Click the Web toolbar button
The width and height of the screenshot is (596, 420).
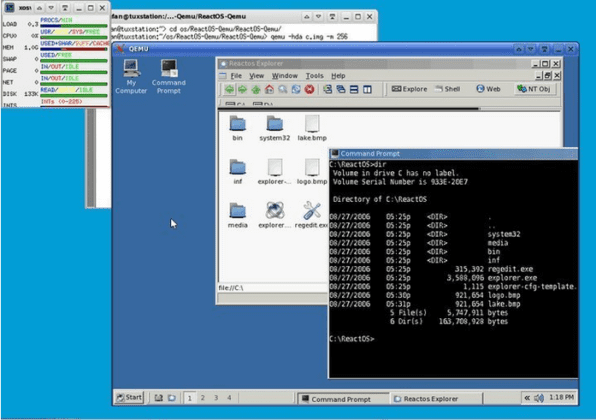tap(488, 89)
